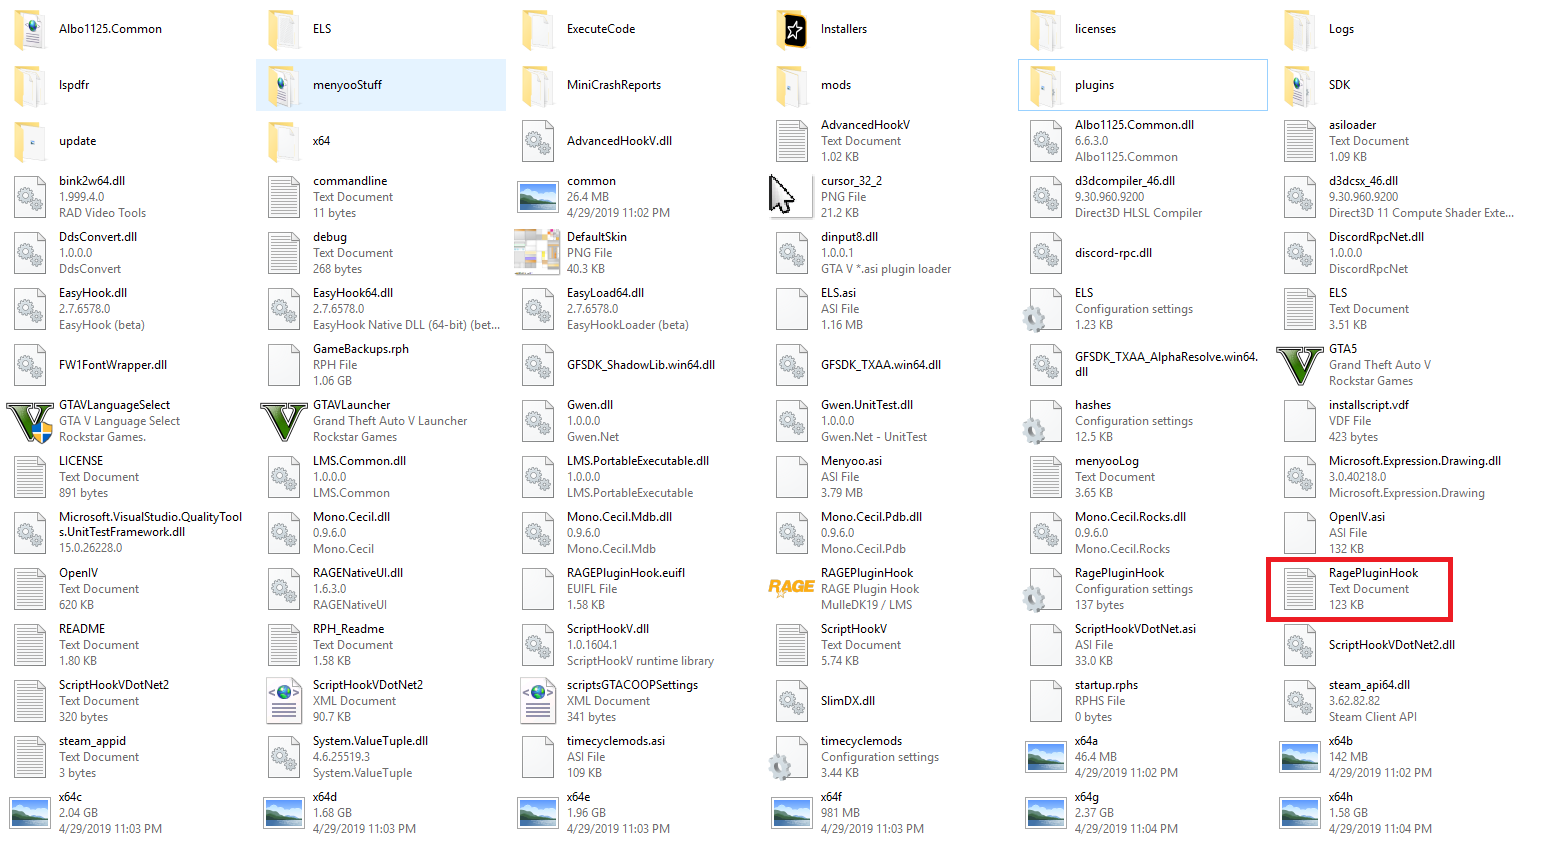Select the licenses folder icon

pyautogui.click(x=1046, y=29)
